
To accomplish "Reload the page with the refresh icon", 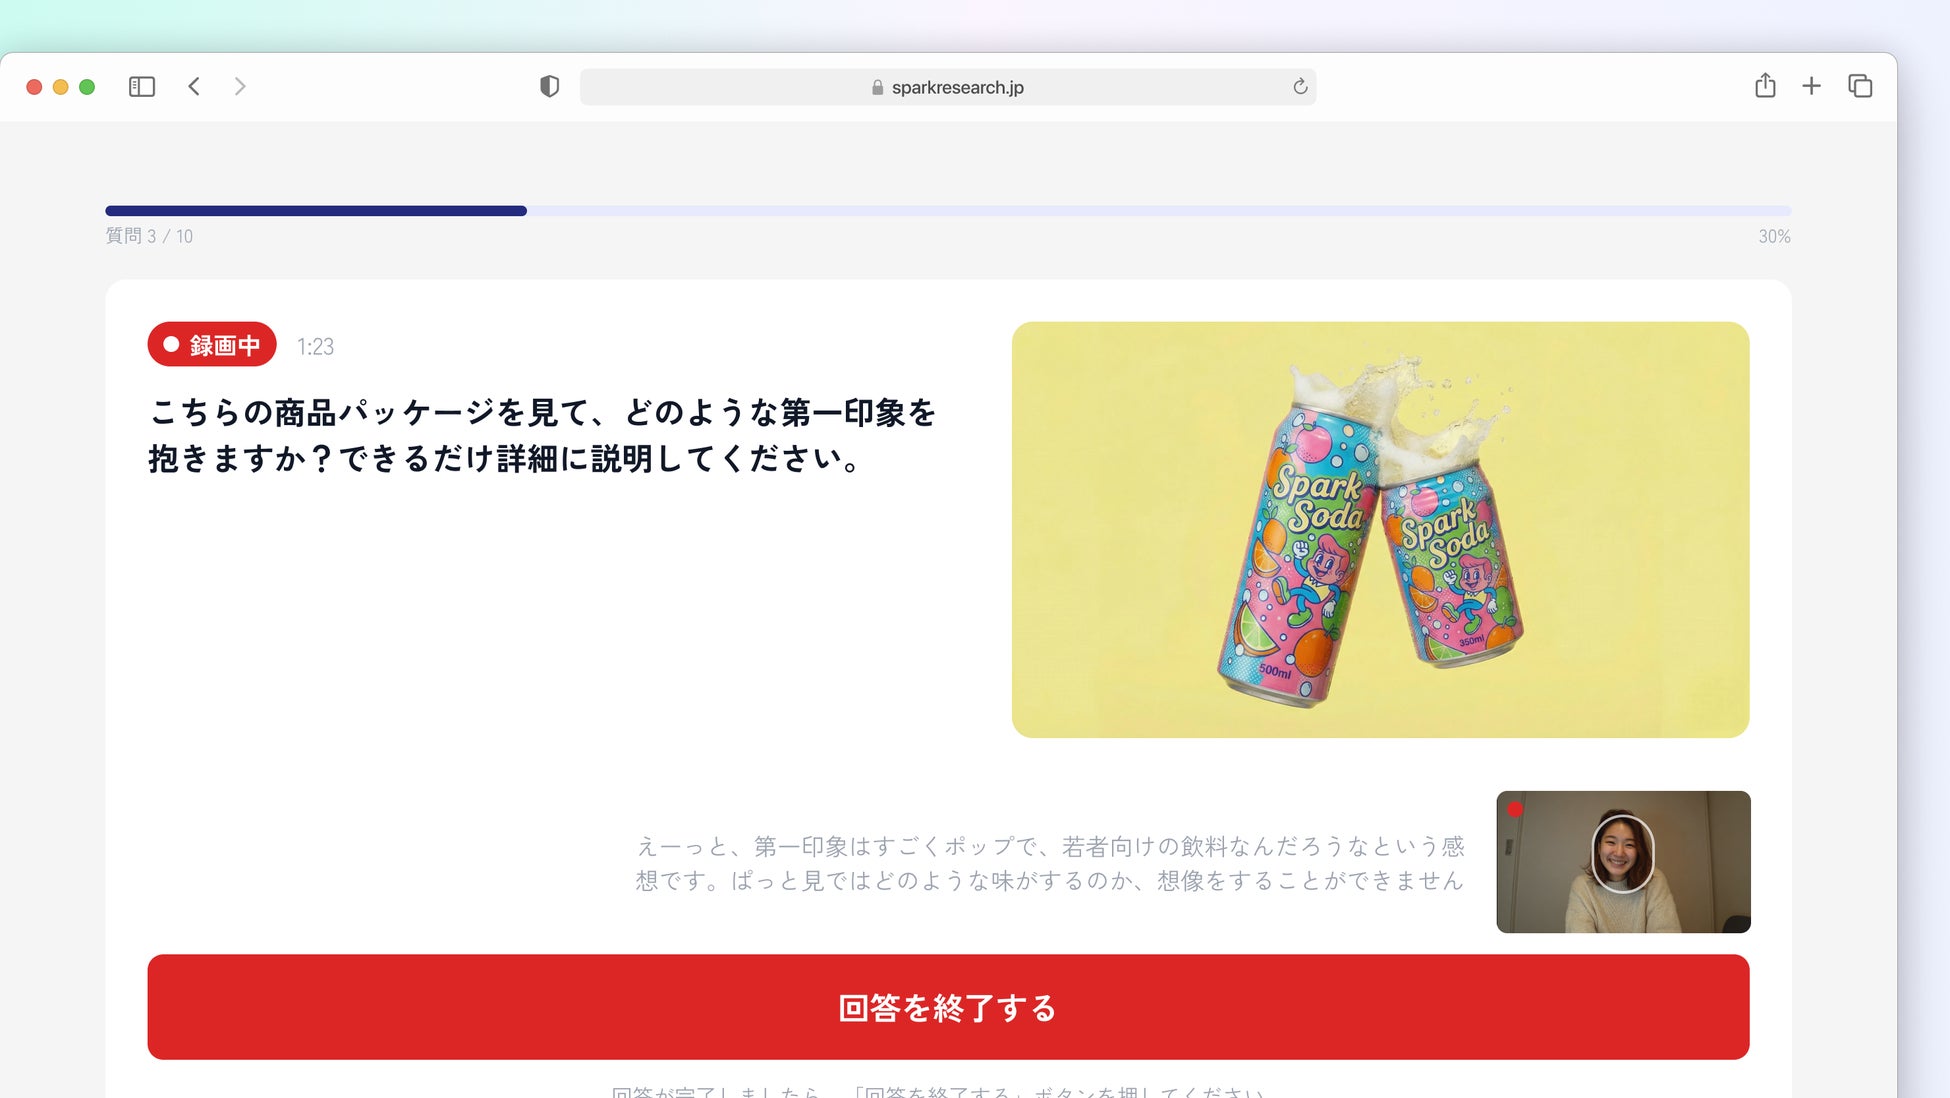I will (x=1300, y=87).
